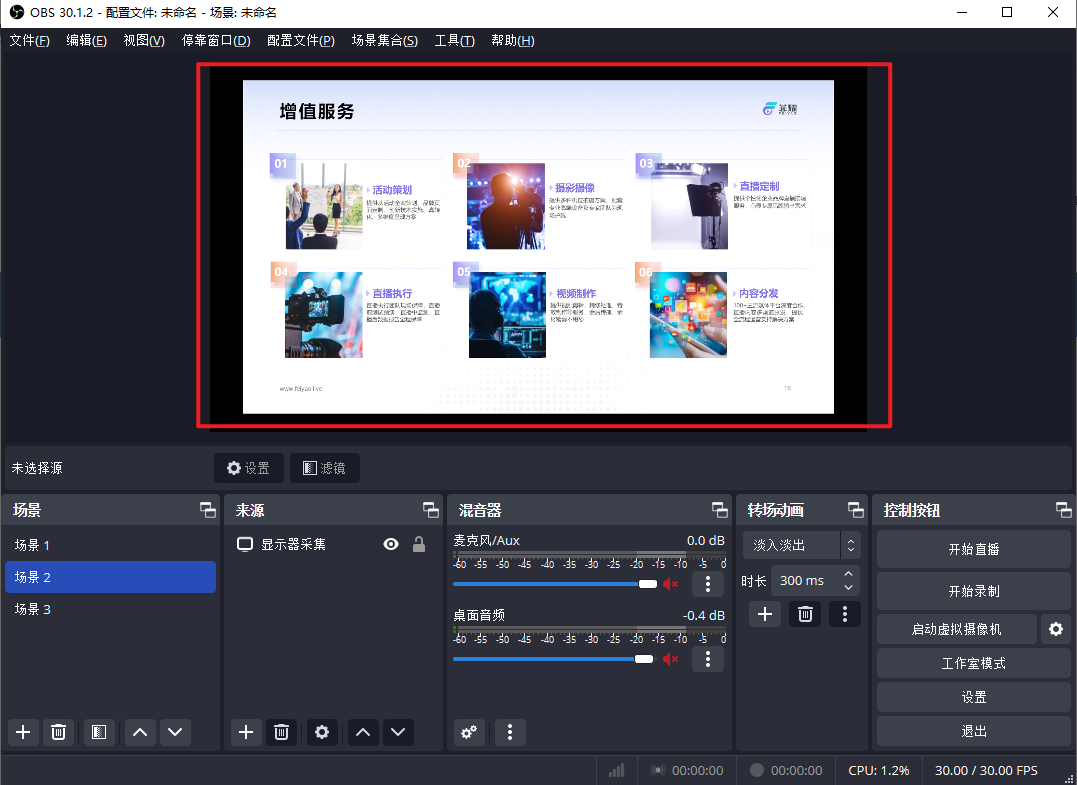Open scene filters icon in Scenes panel
This screenshot has width=1077, height=785.
(98, 732)
